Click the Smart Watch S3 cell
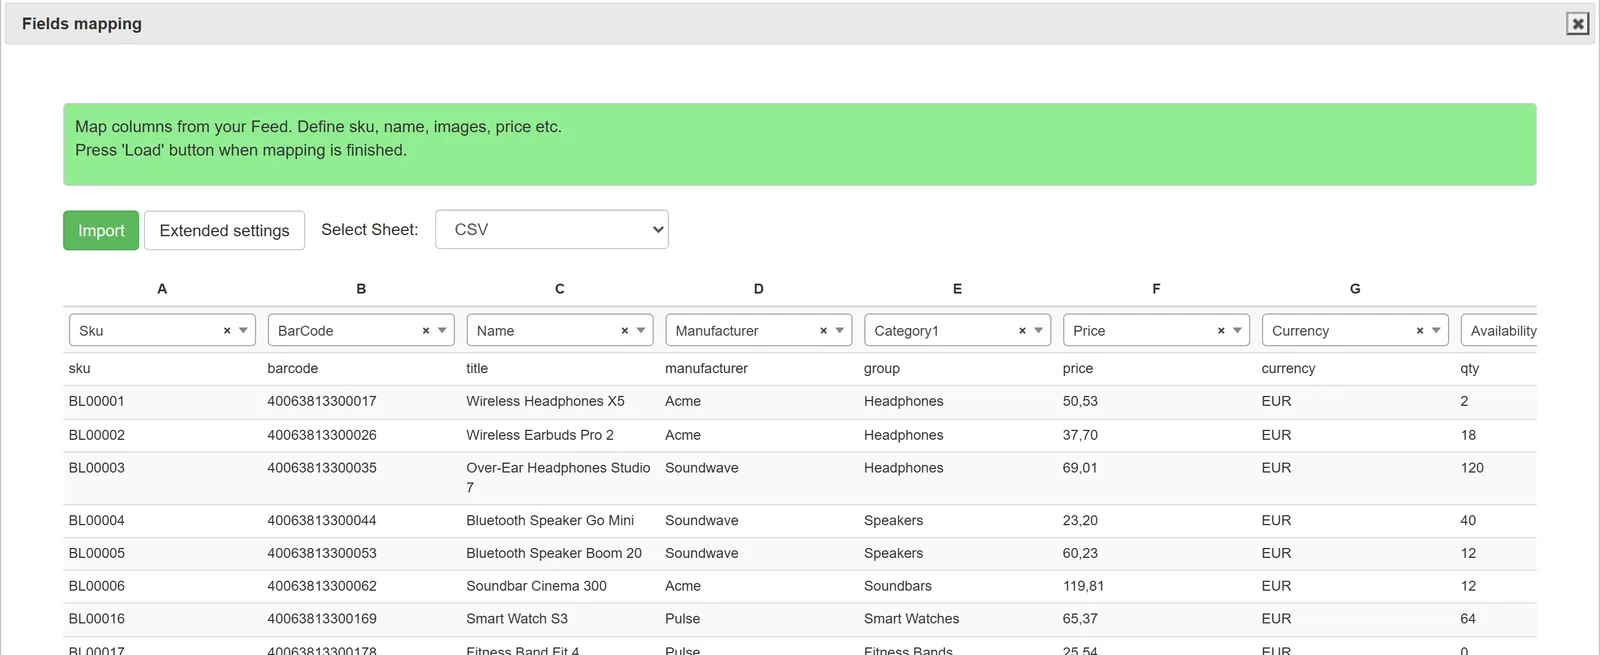 [x=517, y=619]
